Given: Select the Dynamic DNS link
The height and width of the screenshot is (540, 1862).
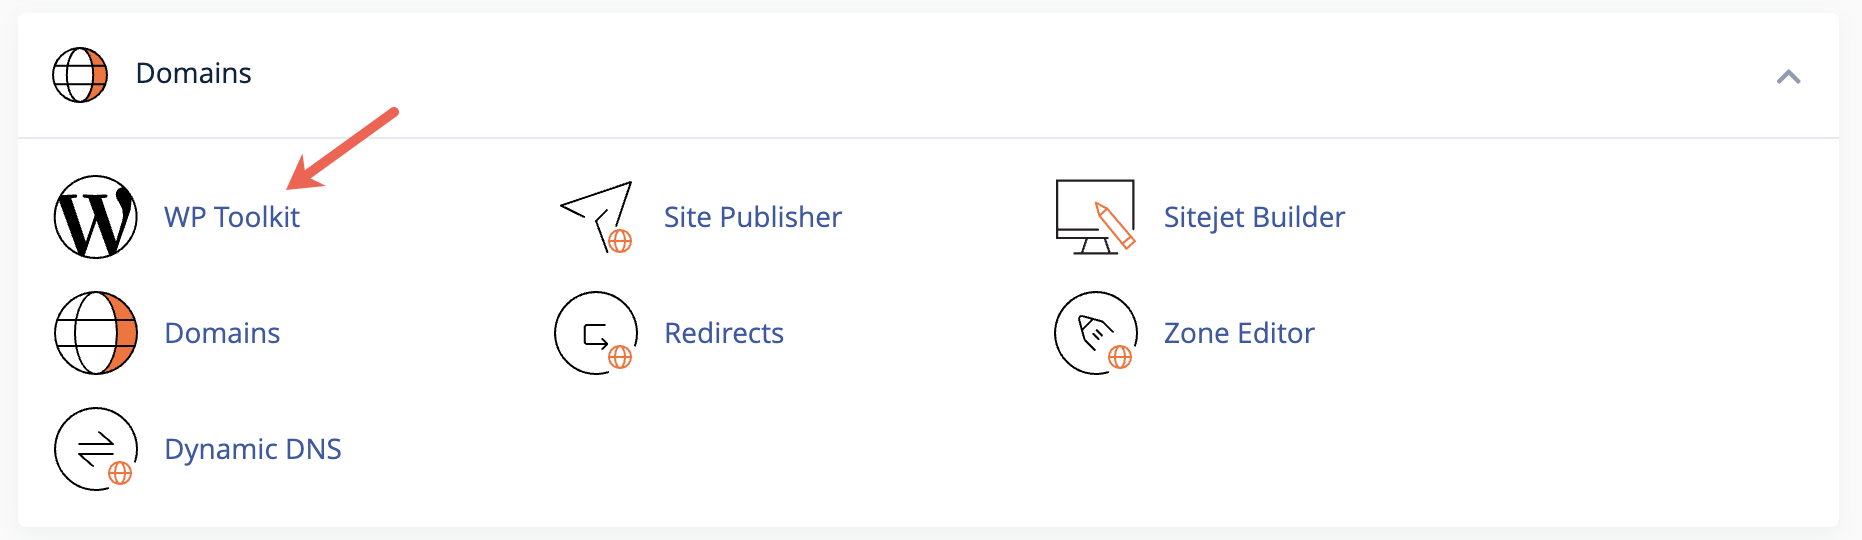Looking at the screenshot, I should (253, 449).
